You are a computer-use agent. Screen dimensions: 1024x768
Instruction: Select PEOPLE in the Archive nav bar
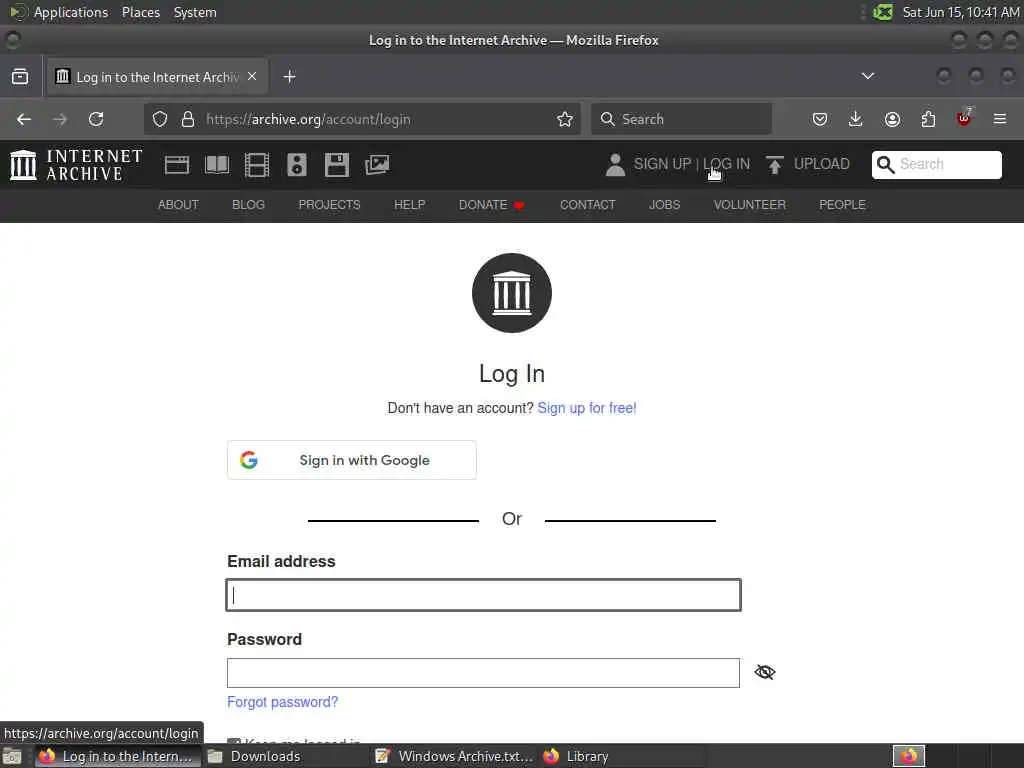[x=842, y=204]
